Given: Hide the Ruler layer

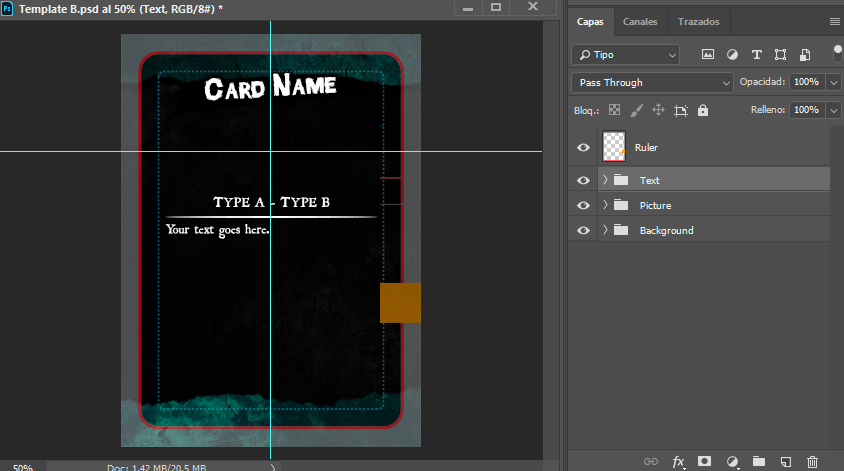Looking at the screenshot, I should coord(583,147).
